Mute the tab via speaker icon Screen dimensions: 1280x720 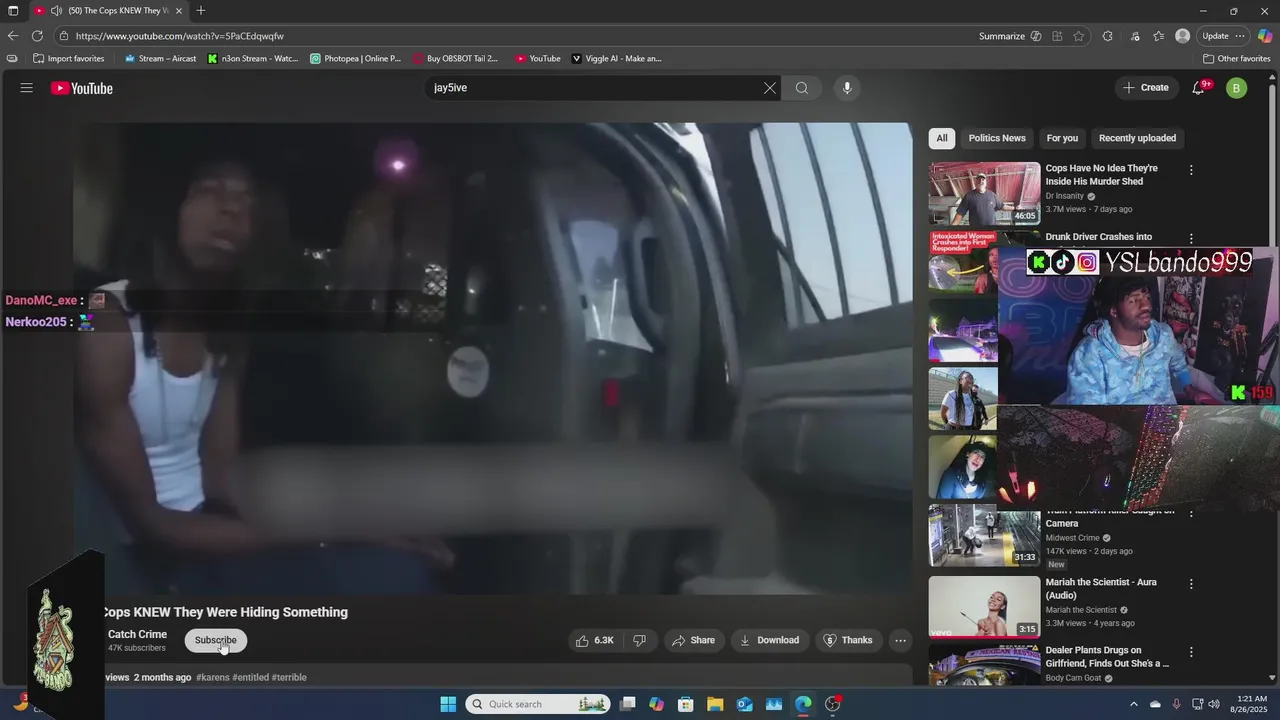pos(57,10)
